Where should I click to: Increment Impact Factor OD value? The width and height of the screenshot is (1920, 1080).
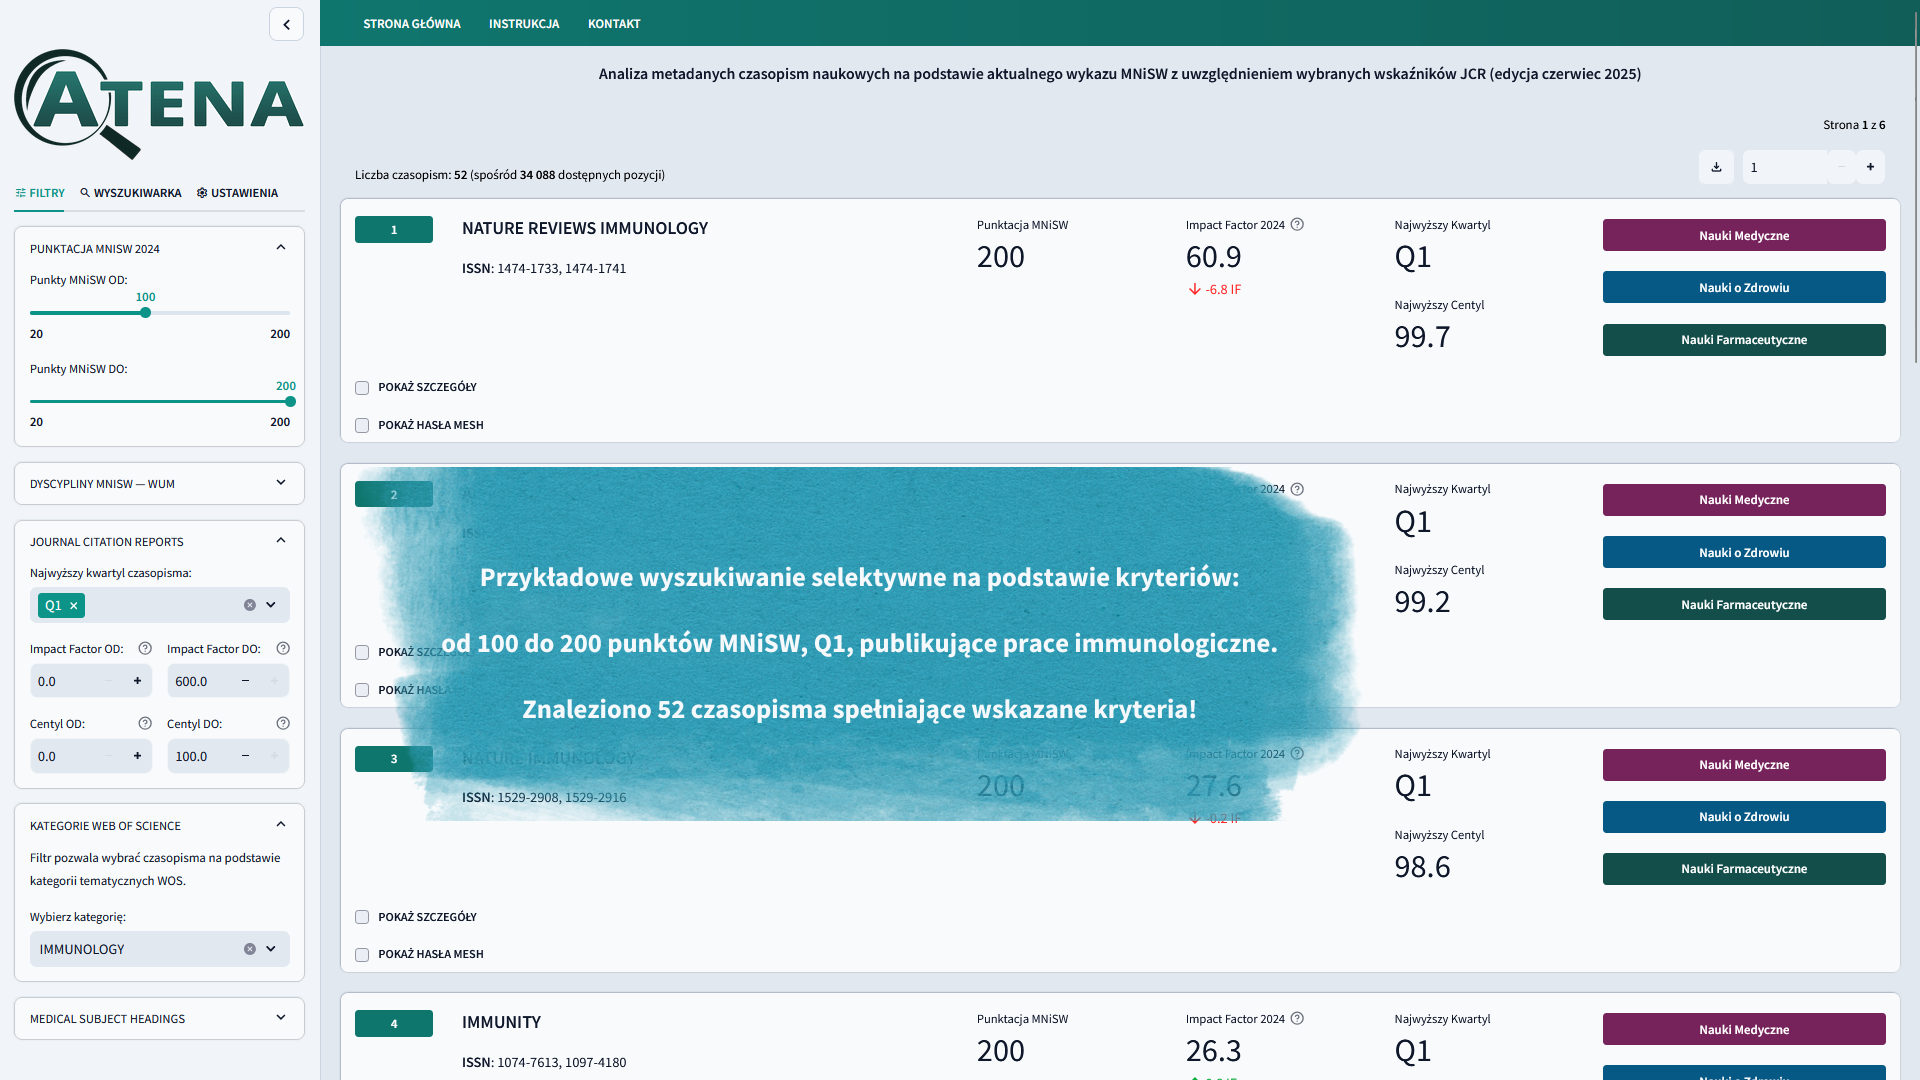coord(137,681)
